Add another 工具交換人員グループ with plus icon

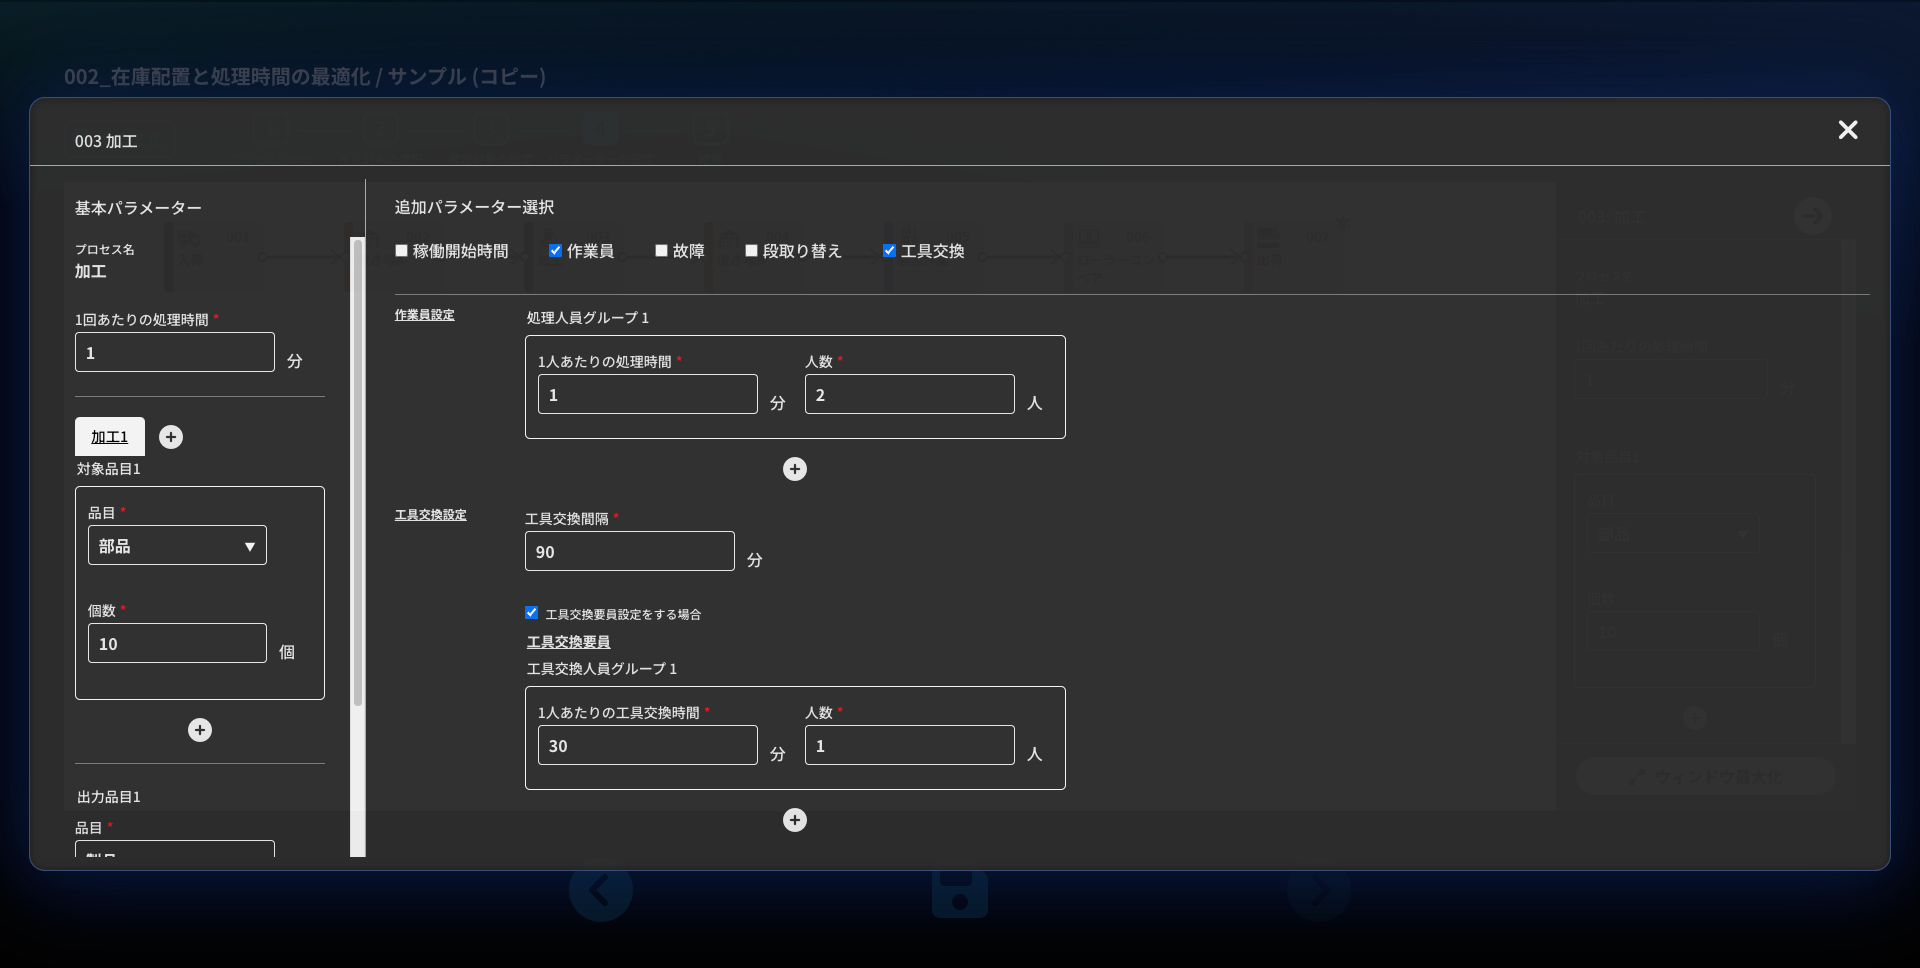click(795, 820)
